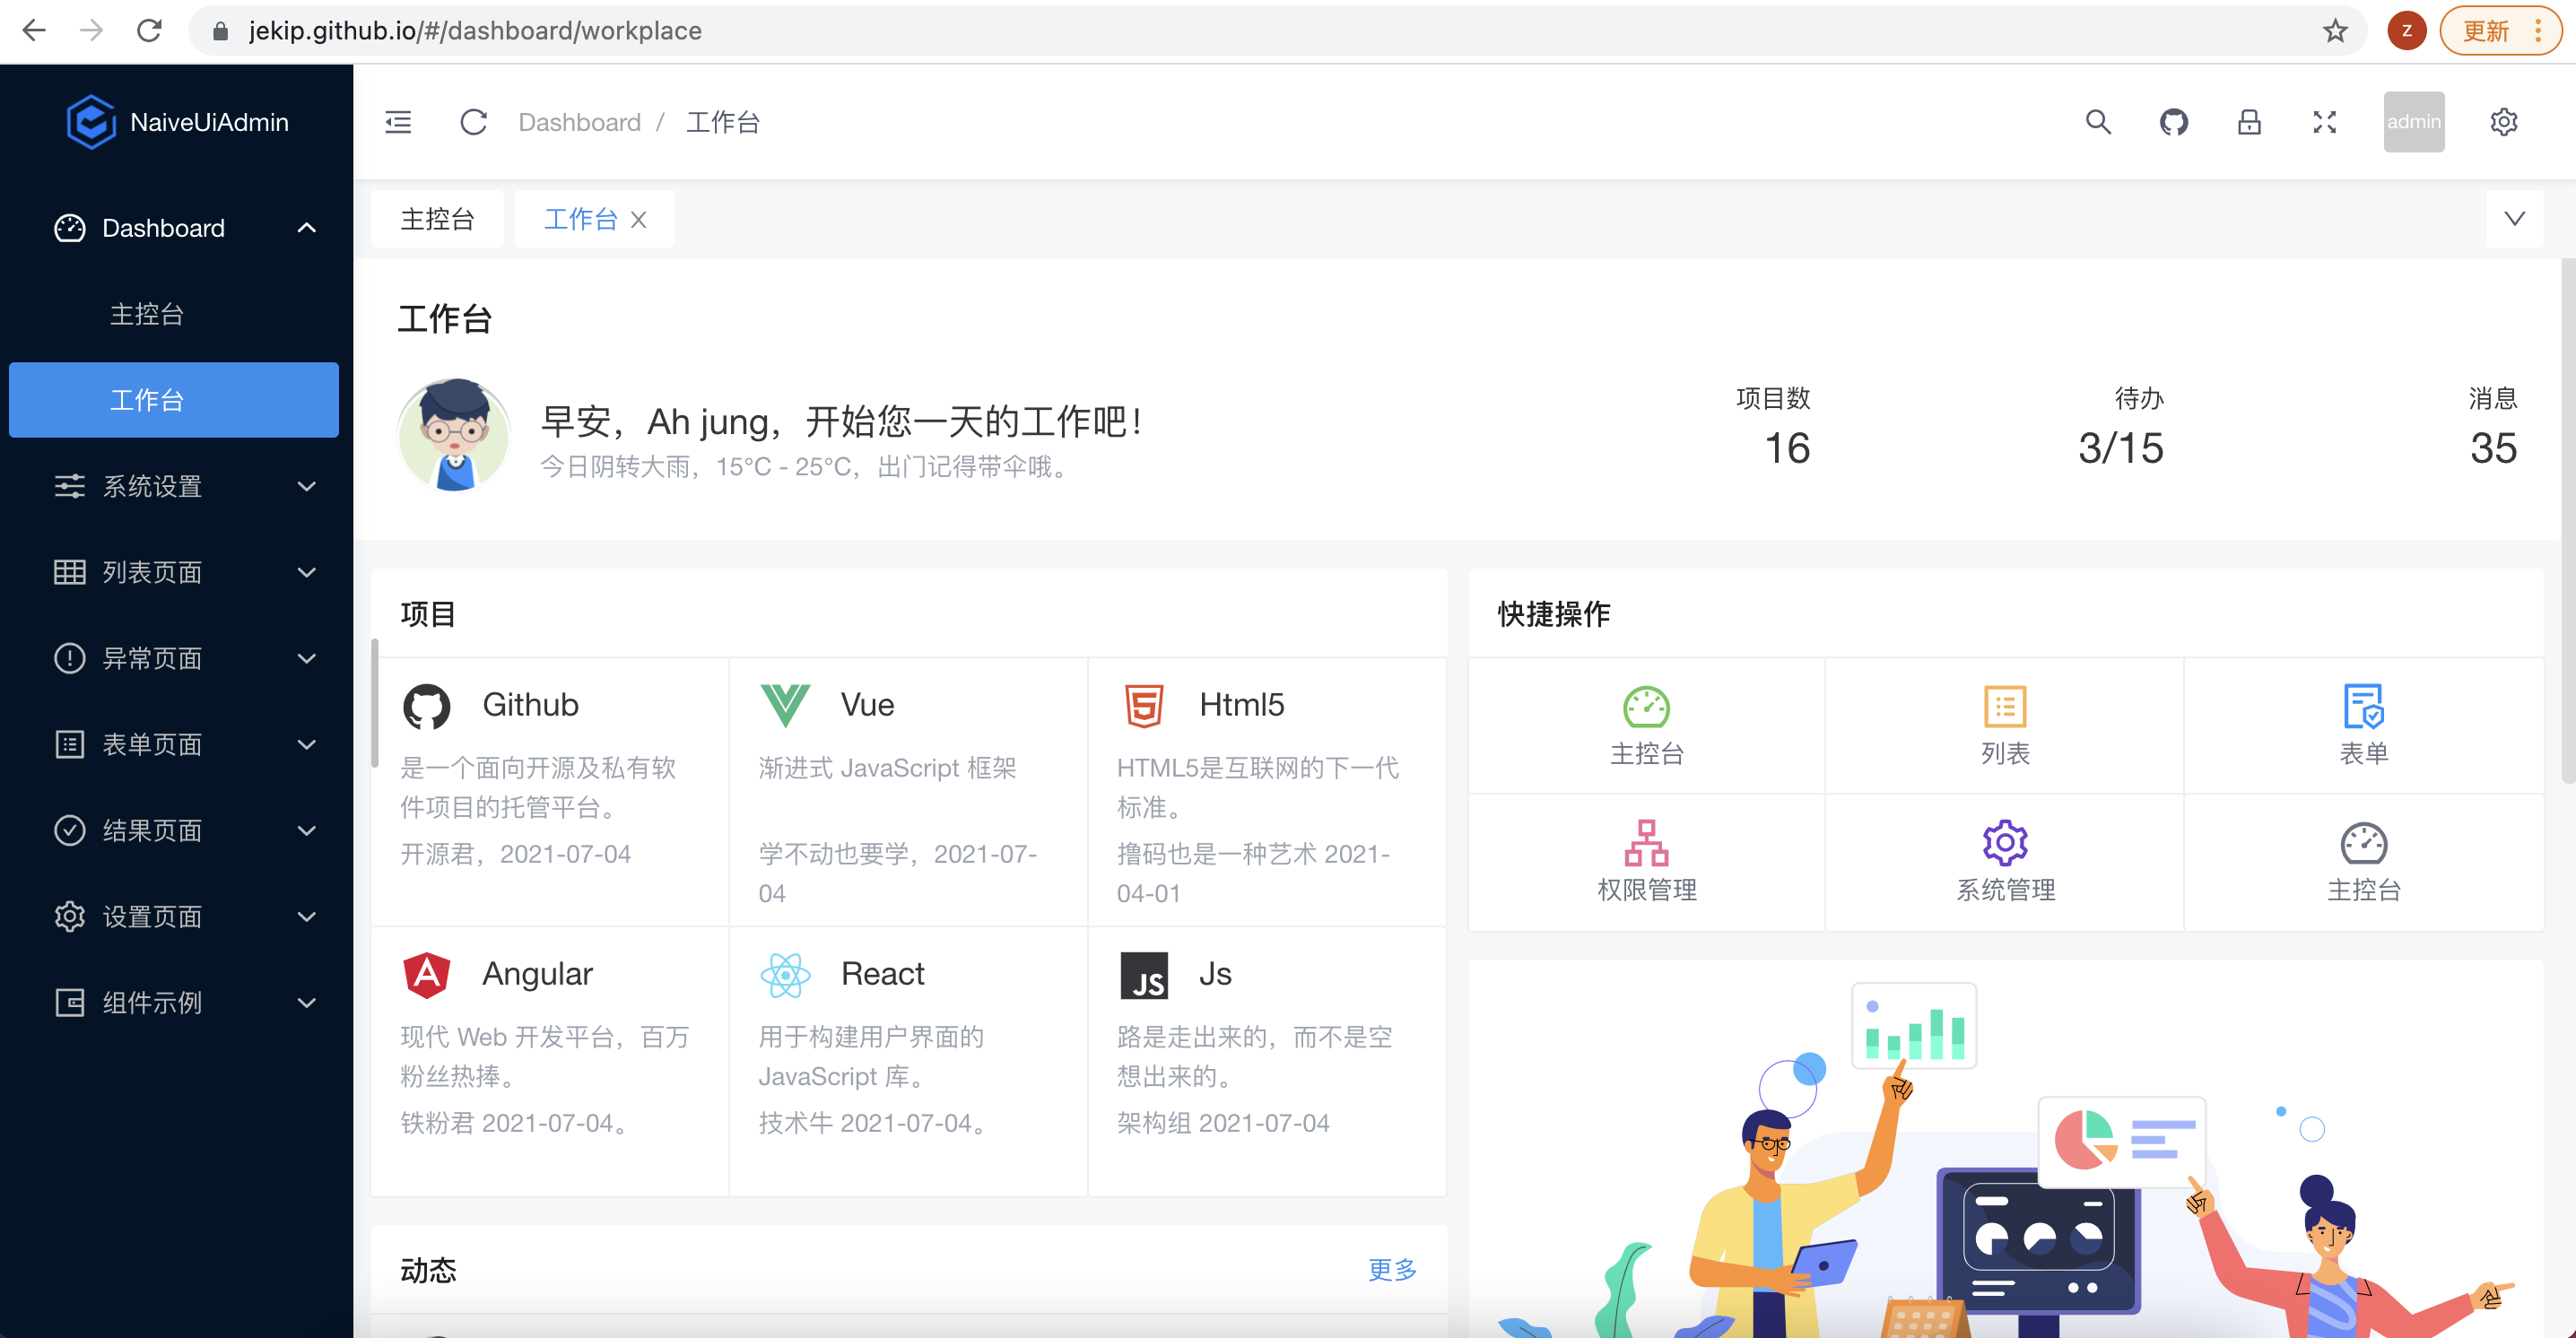Click the admin avatar in the header
The height and width of the screenshot is (1338, 2576).
[x=2413, y=122]
